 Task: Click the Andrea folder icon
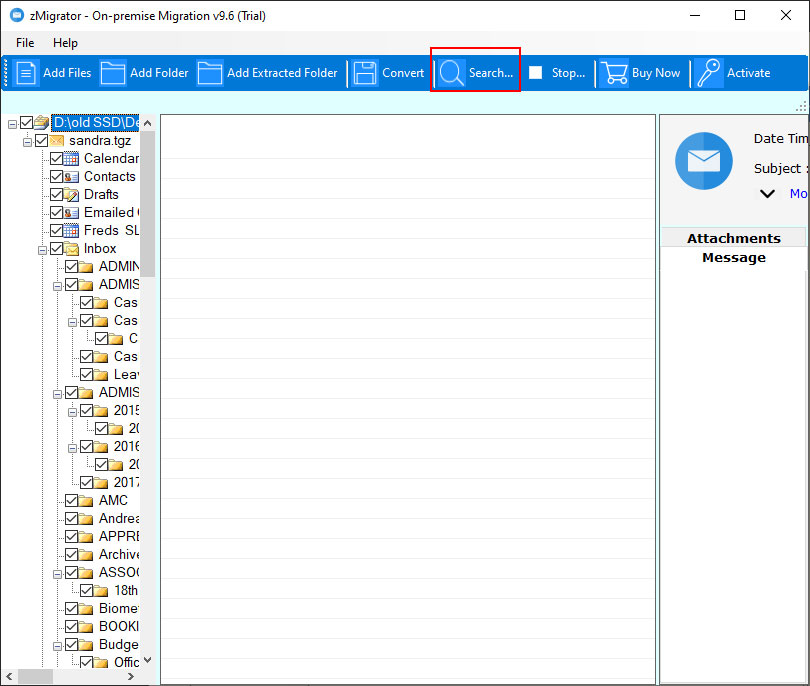click(86, 519)
